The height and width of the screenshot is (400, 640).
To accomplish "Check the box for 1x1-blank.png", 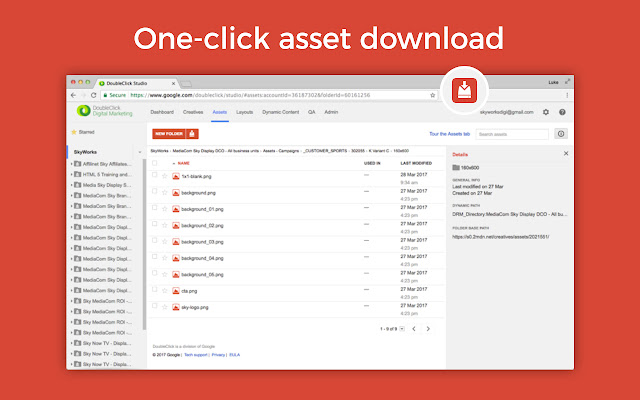I will [x=154, y=175].
